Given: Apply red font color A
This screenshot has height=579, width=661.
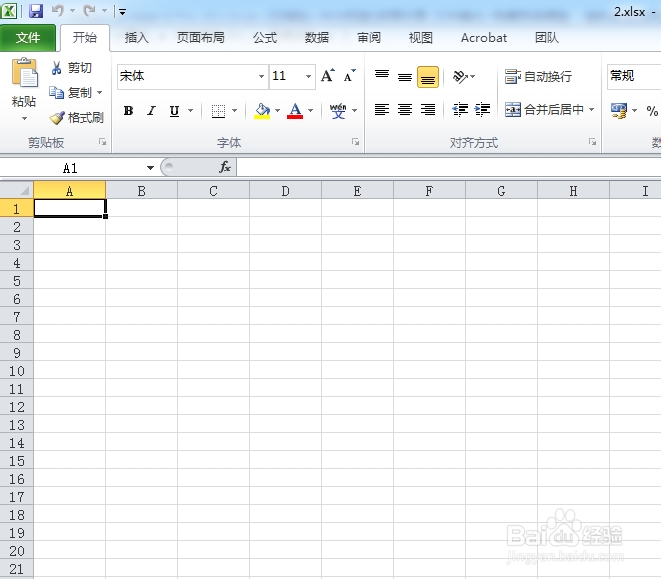Looking at the screenshot, I should [x=295, y=111].
